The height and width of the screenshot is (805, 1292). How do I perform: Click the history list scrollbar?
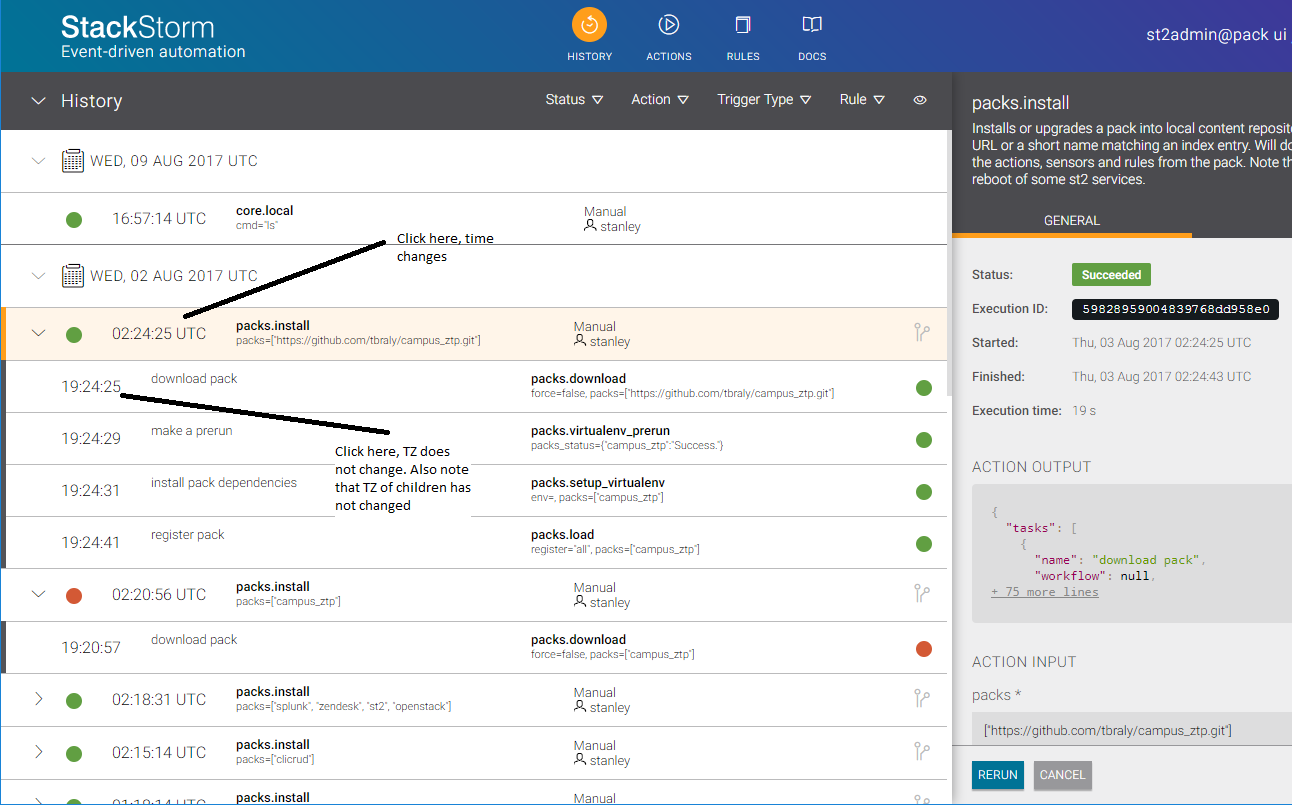click(948, 264)
